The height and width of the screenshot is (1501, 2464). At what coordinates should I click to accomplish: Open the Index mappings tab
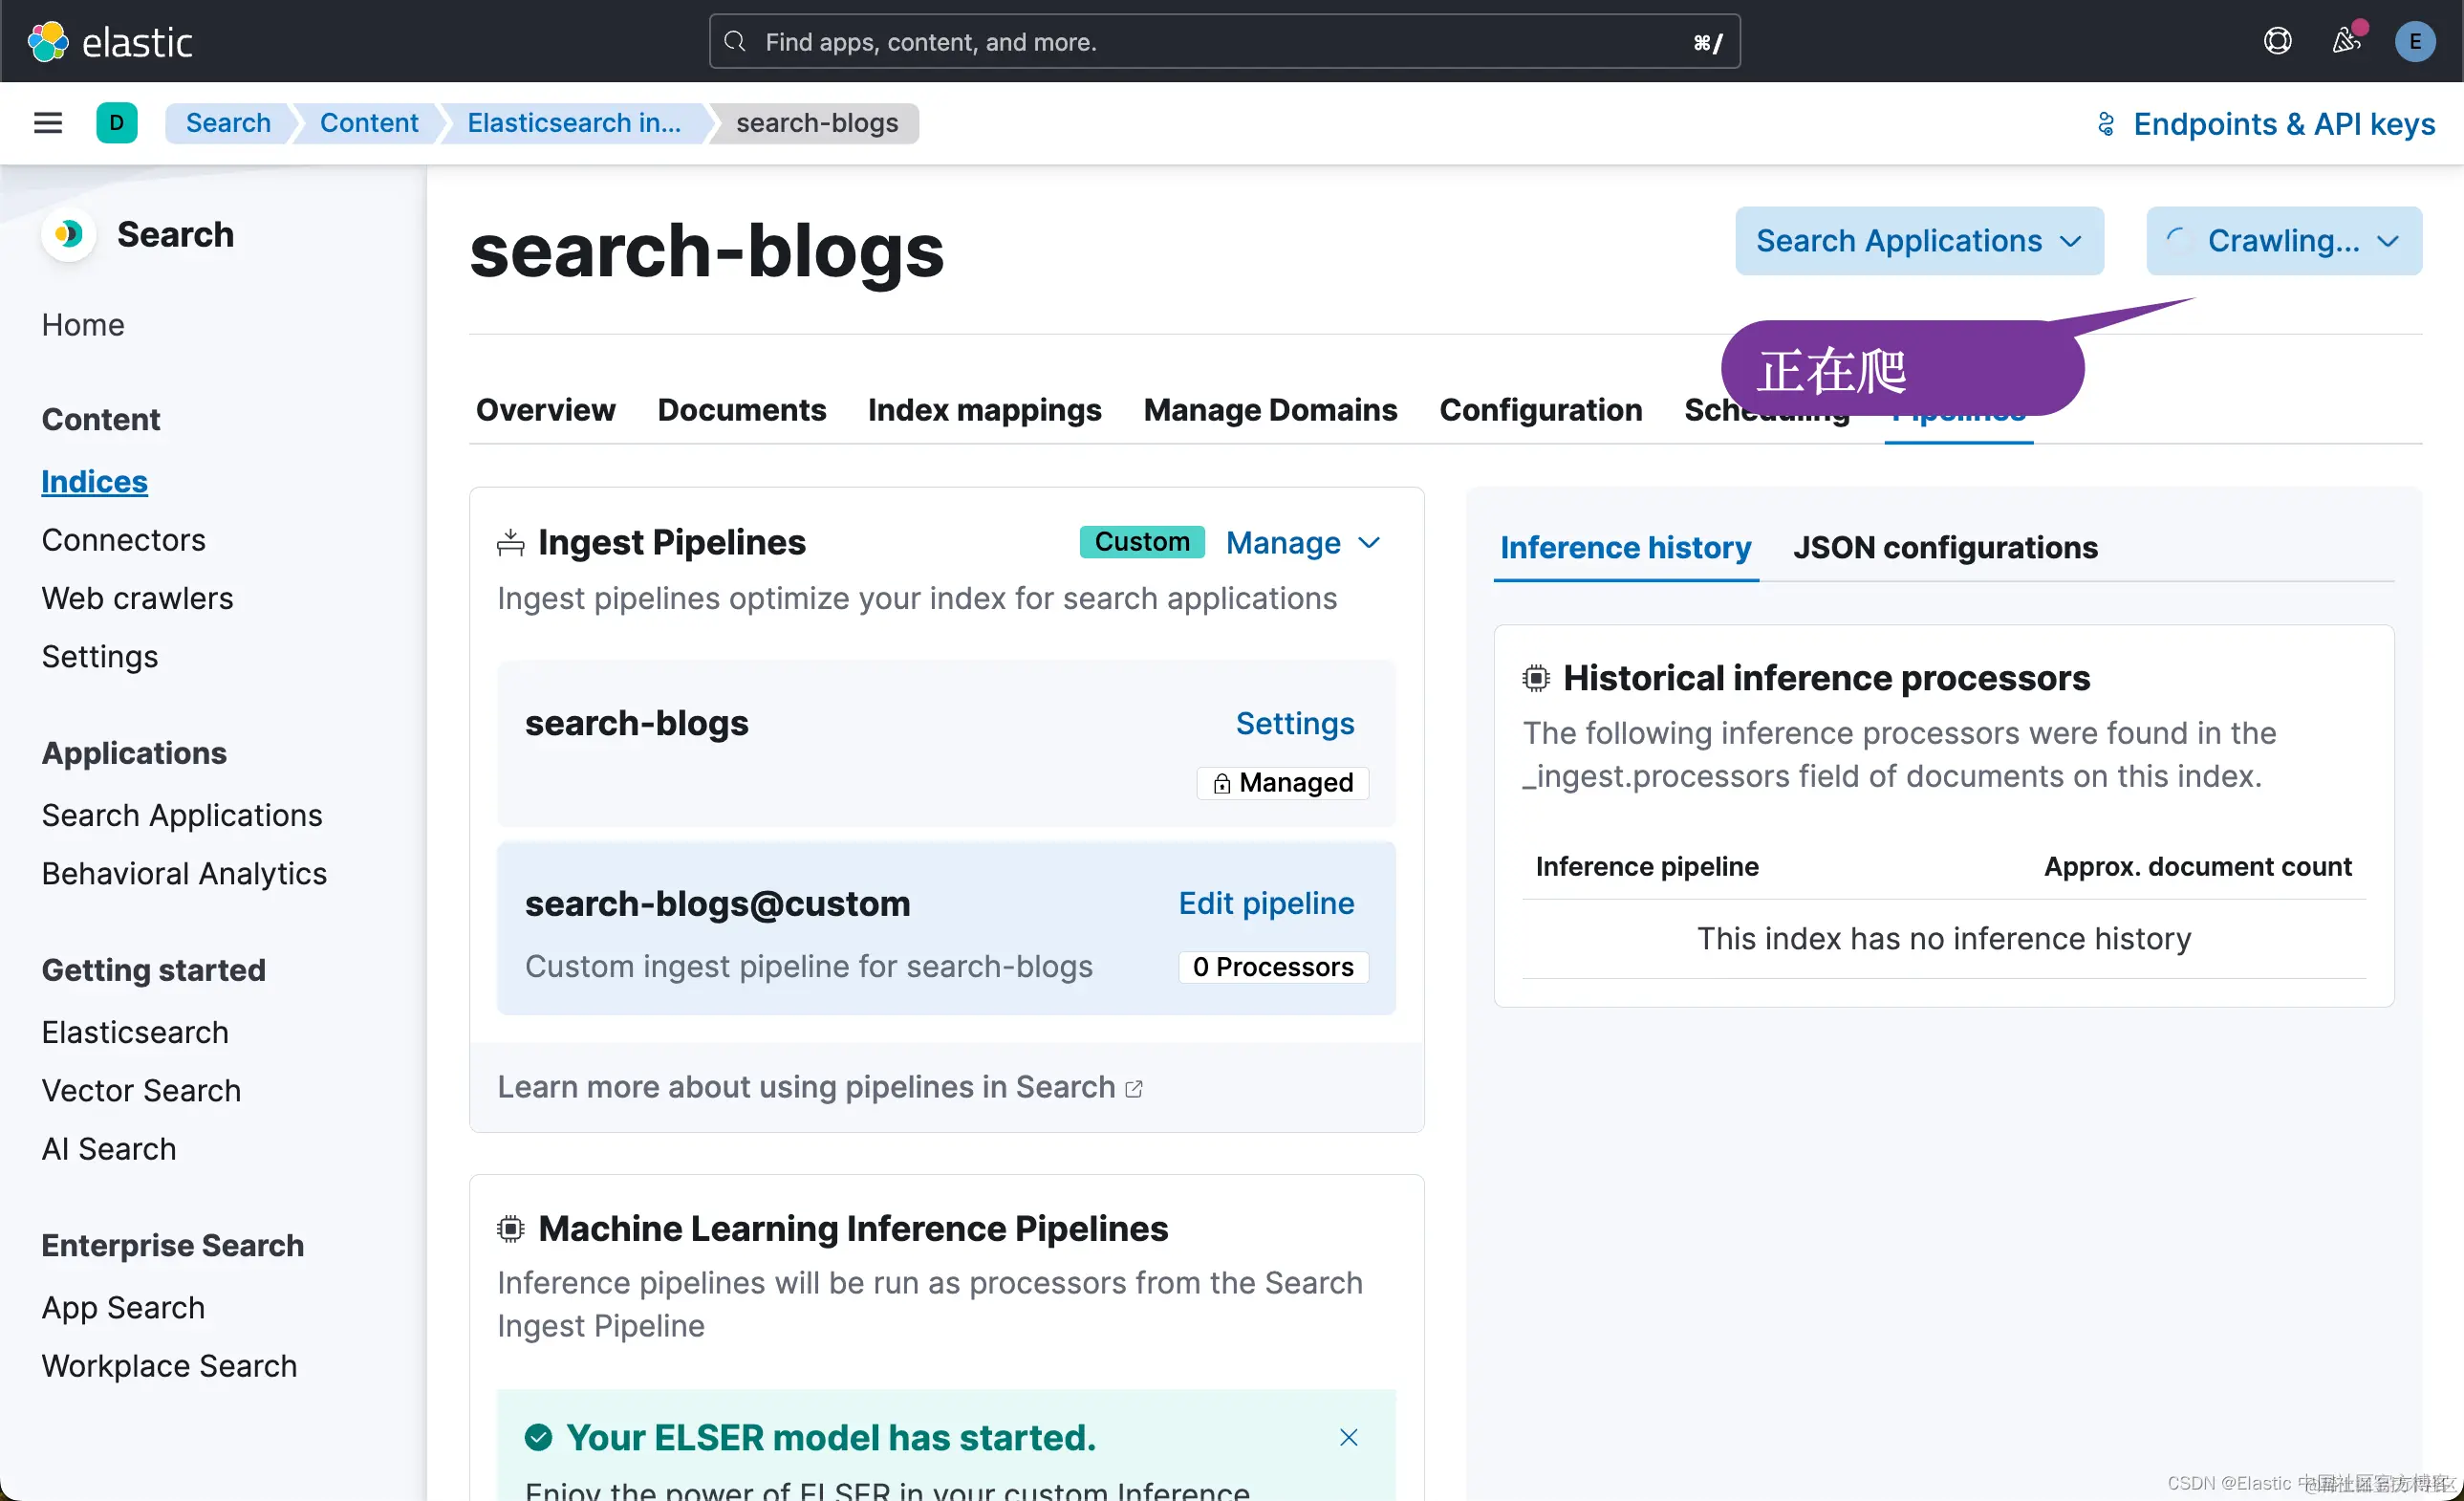tap(984, 410)
